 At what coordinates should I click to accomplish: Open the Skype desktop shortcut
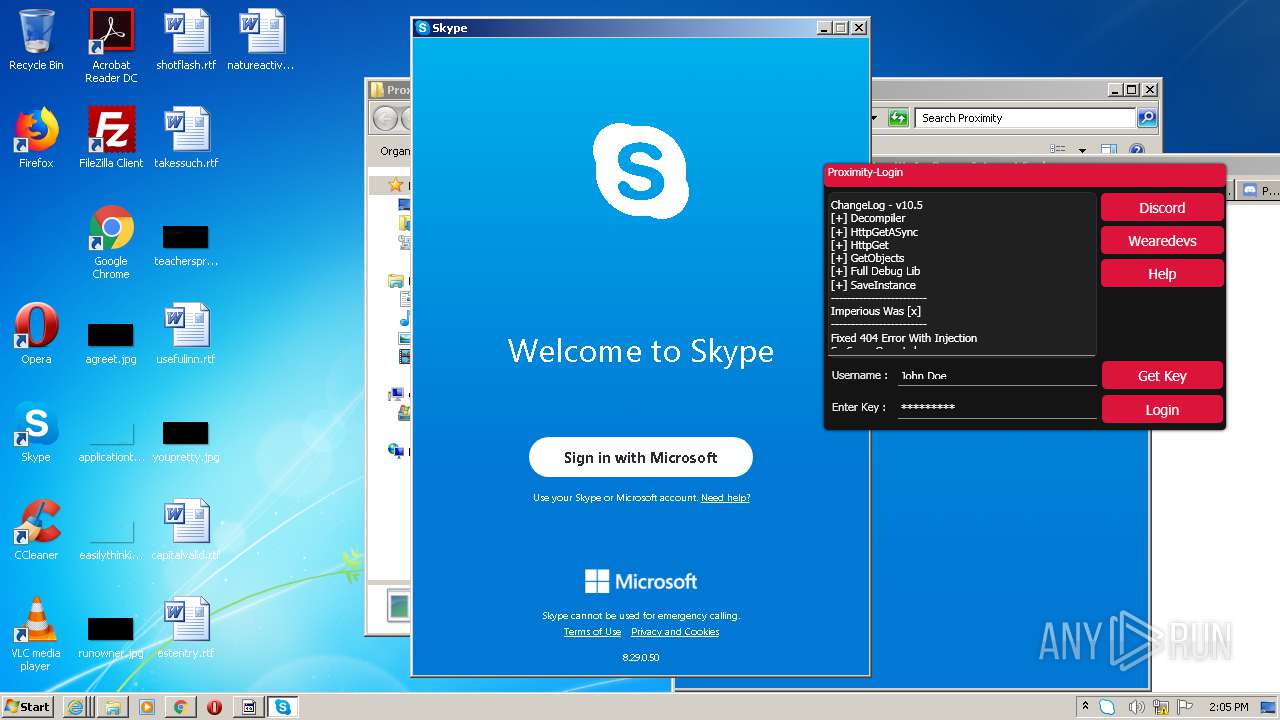(x=36, y=432)
